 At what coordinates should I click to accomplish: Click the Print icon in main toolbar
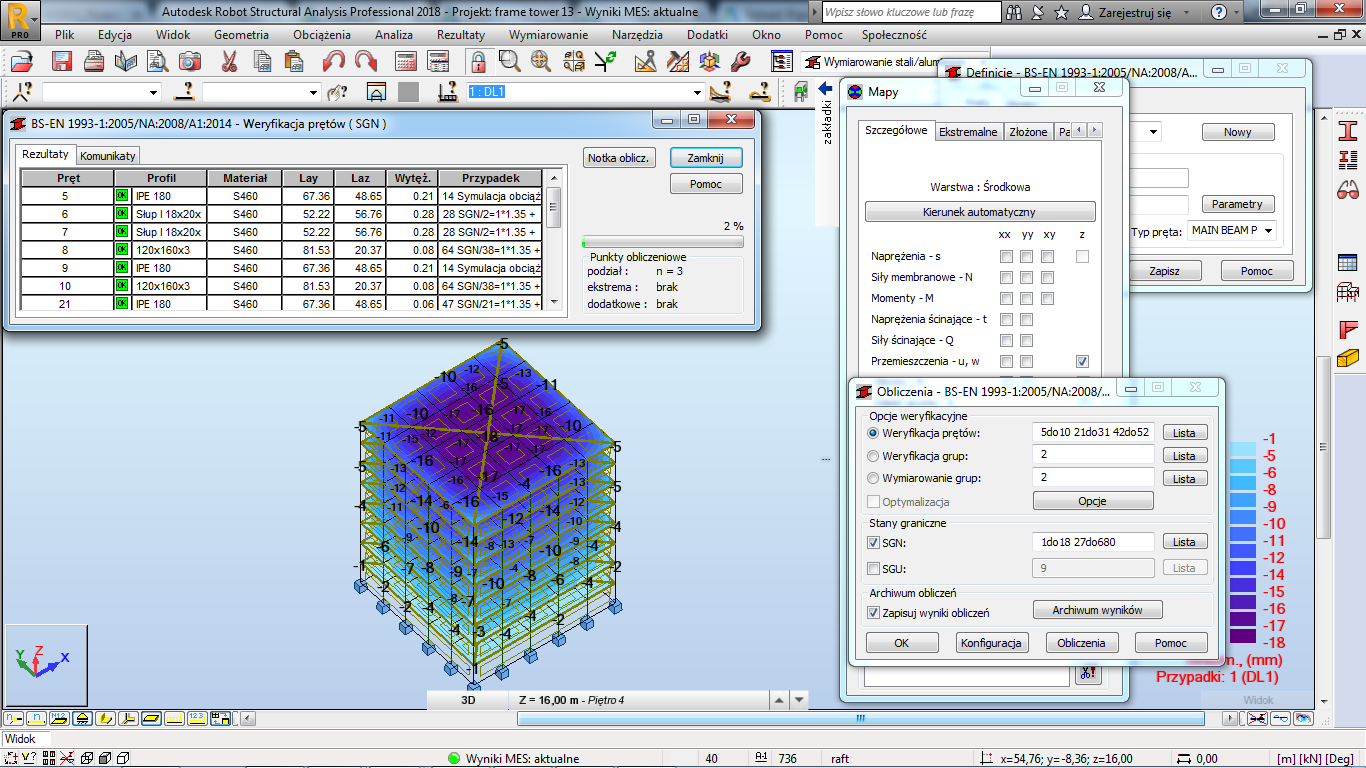pyautogui.click(x=94, y=60)
